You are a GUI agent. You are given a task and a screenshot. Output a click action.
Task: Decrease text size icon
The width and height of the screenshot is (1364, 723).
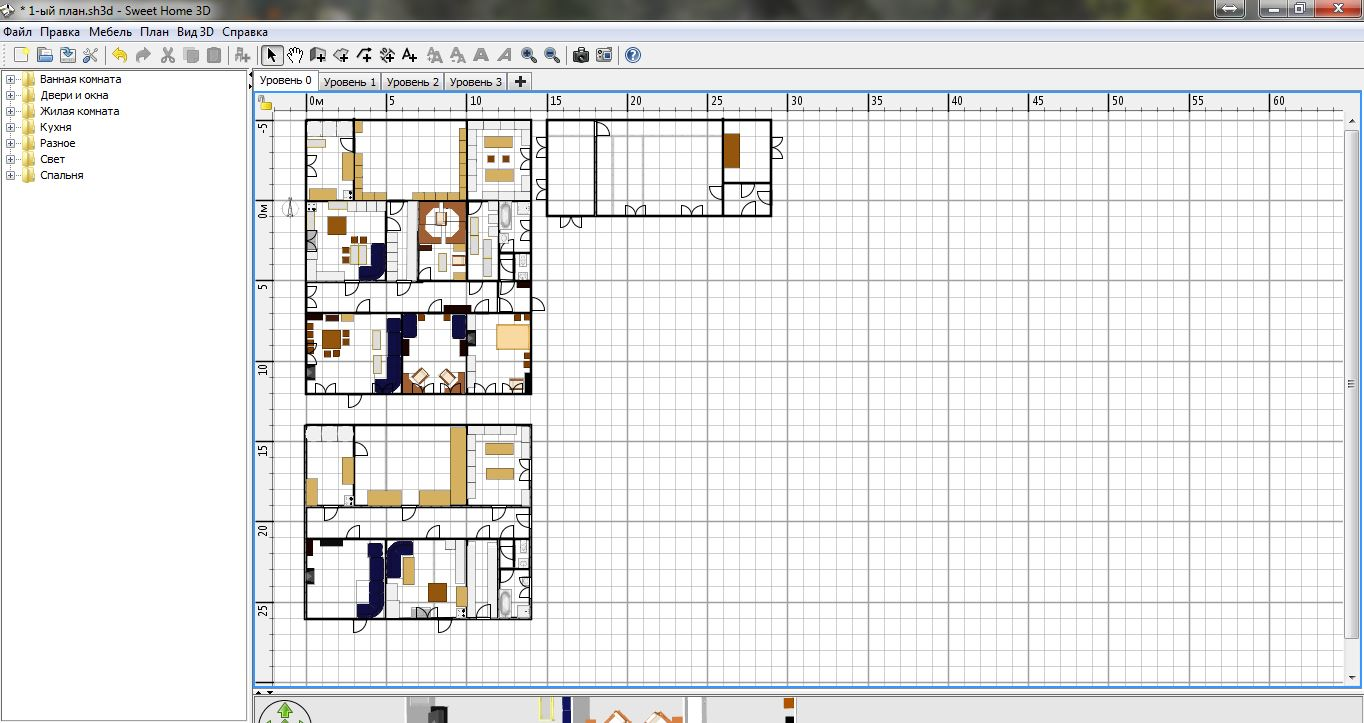[x=457, y=55]
